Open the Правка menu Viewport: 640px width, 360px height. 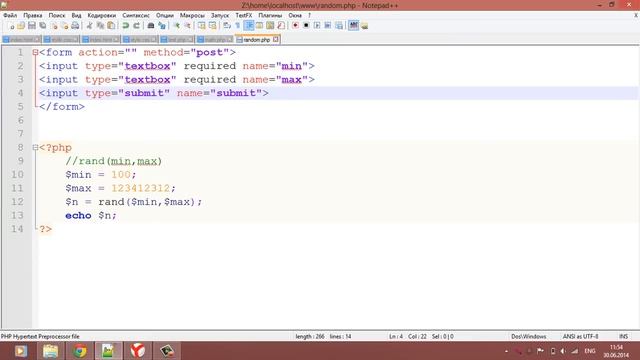33,15
